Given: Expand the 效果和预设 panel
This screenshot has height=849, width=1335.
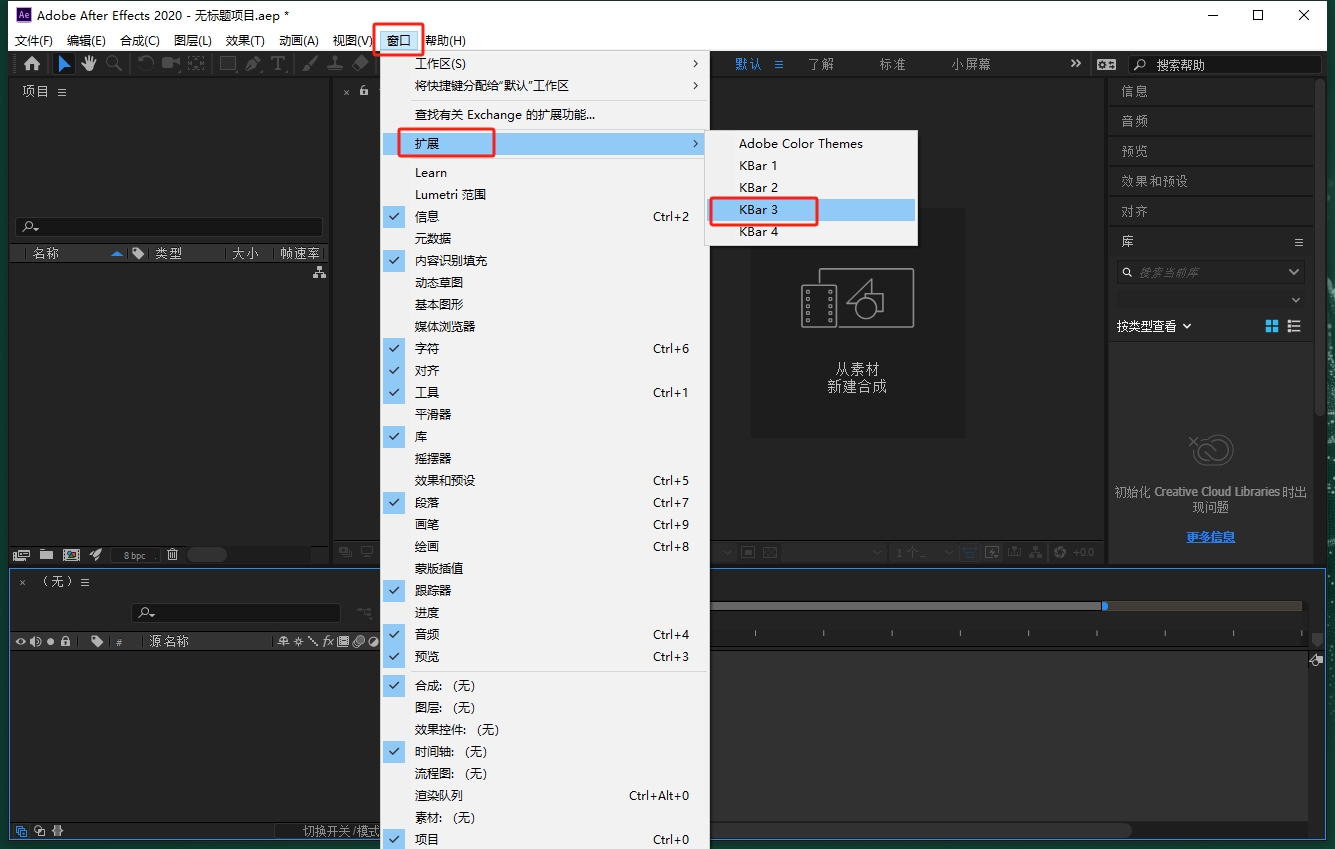Looking at the screenshot, I should point(1211,181).
